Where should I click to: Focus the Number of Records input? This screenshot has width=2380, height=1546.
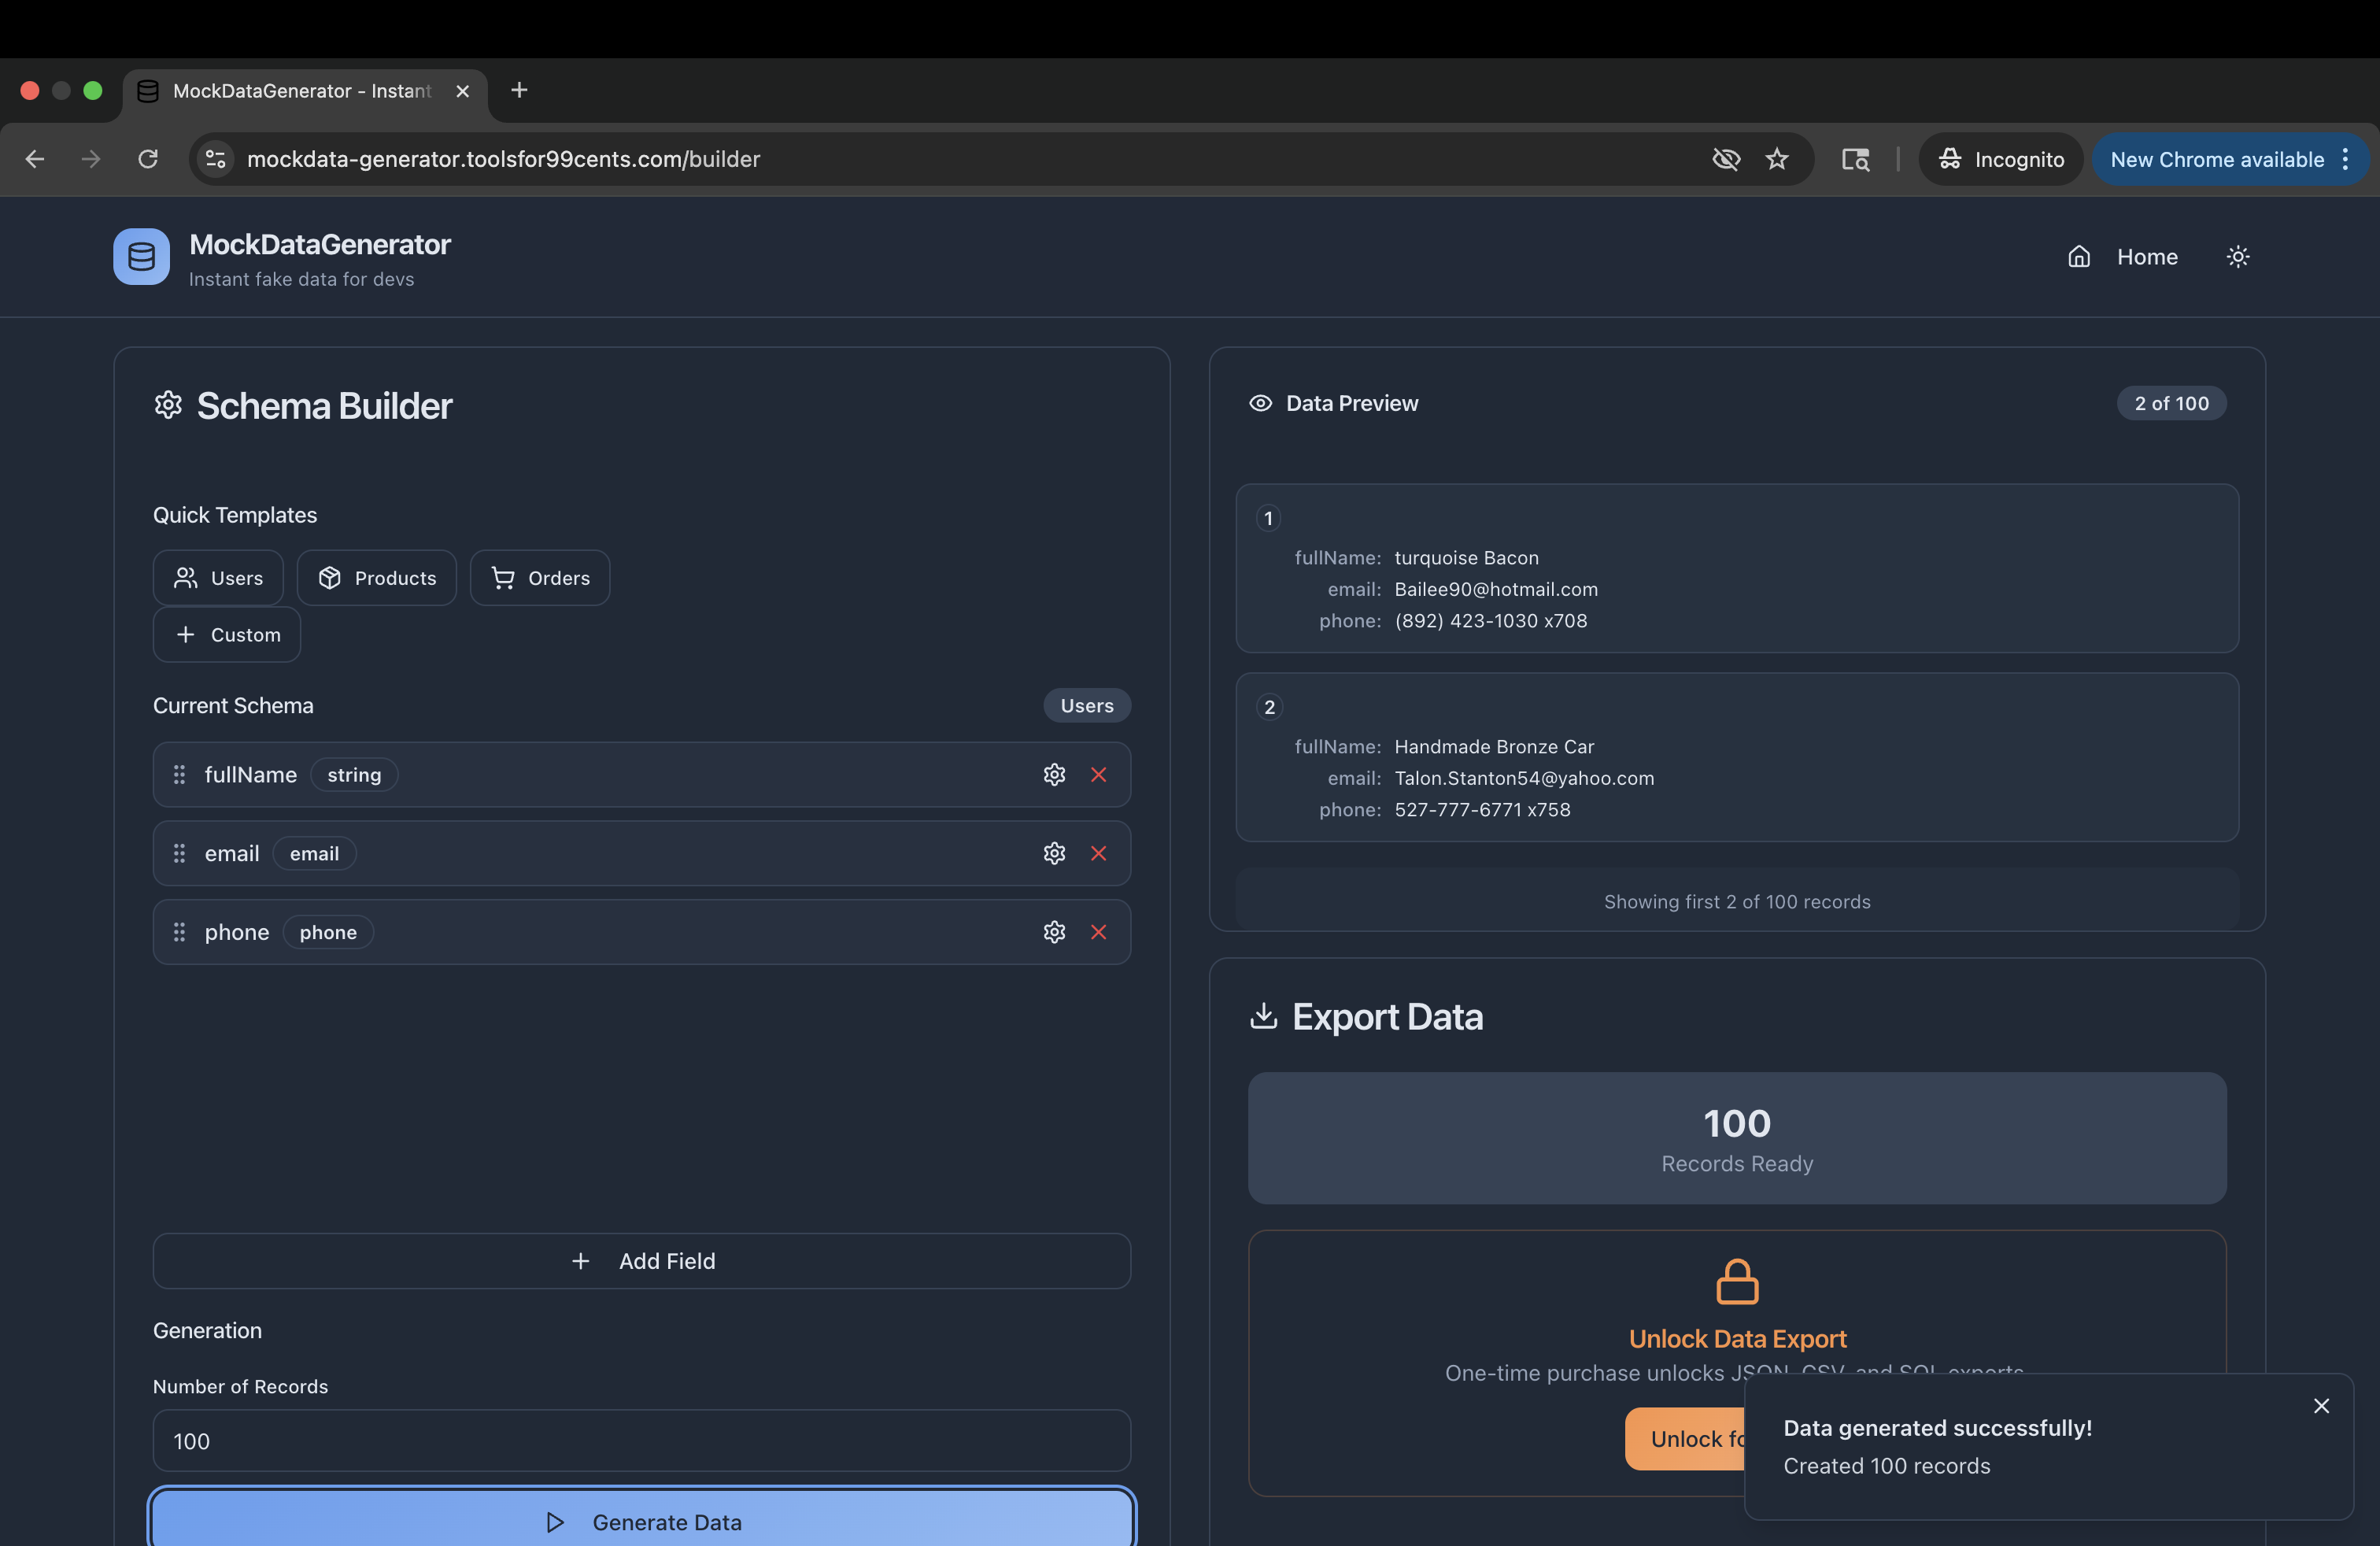point(642,1441)
